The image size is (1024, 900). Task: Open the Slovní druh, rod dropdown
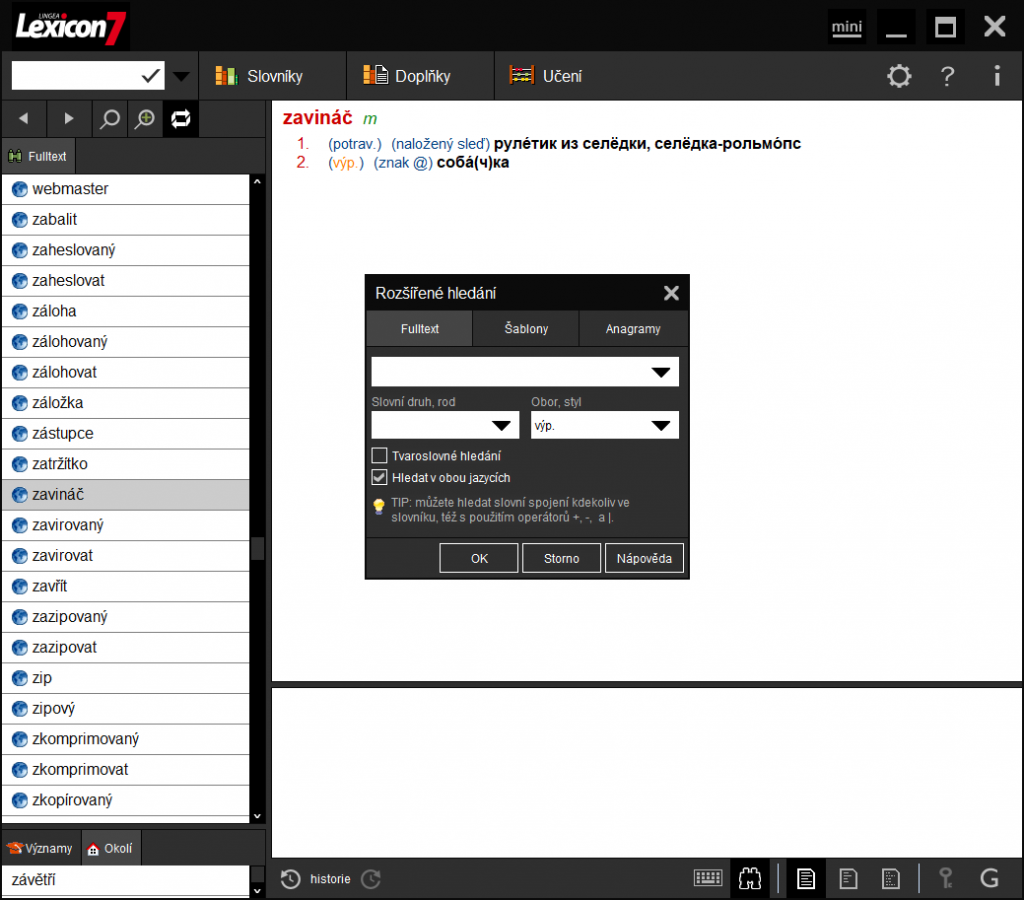(502, 424)
